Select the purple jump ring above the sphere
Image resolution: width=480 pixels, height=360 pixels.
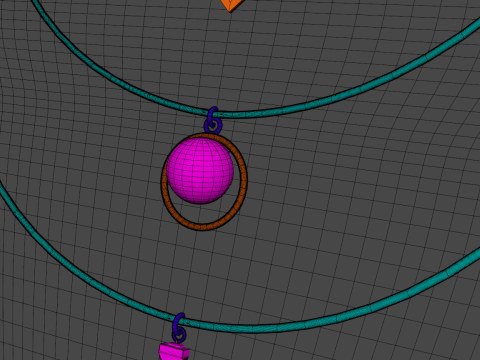(x=212, y=121)
